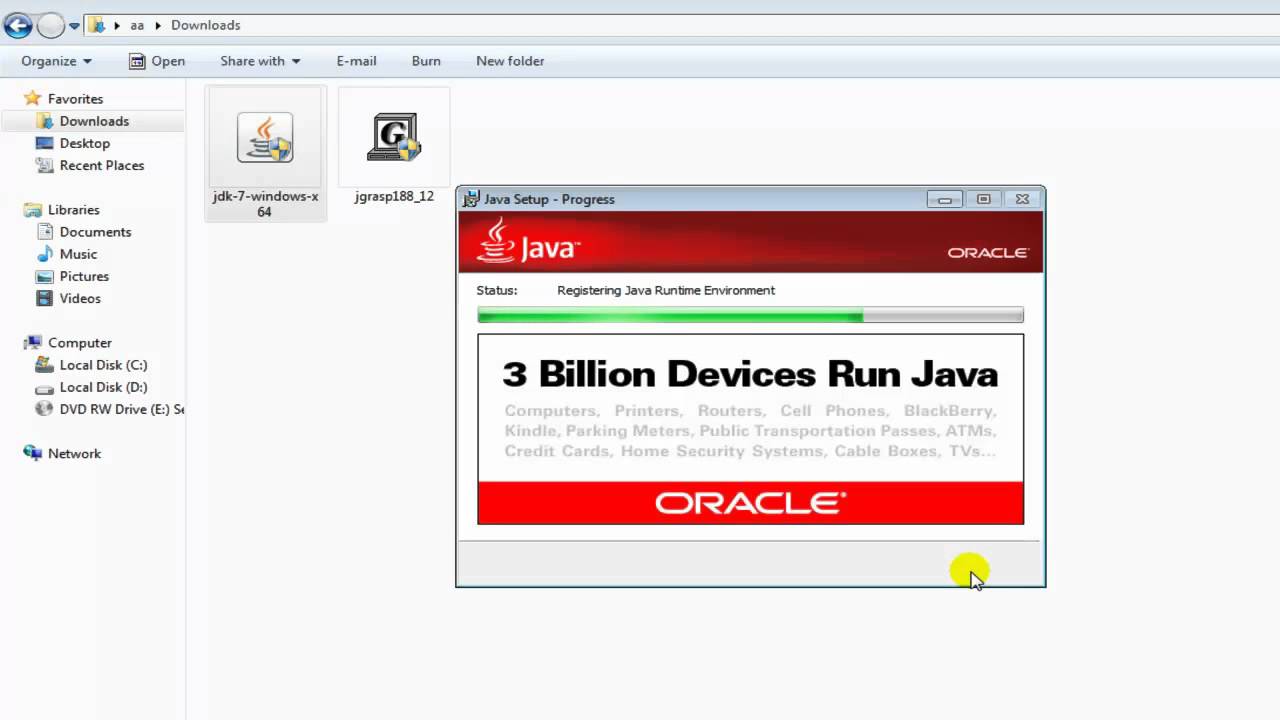
Task: Maximize the Java Setup window
Action: pyautogui.click(x=983, y=199)
